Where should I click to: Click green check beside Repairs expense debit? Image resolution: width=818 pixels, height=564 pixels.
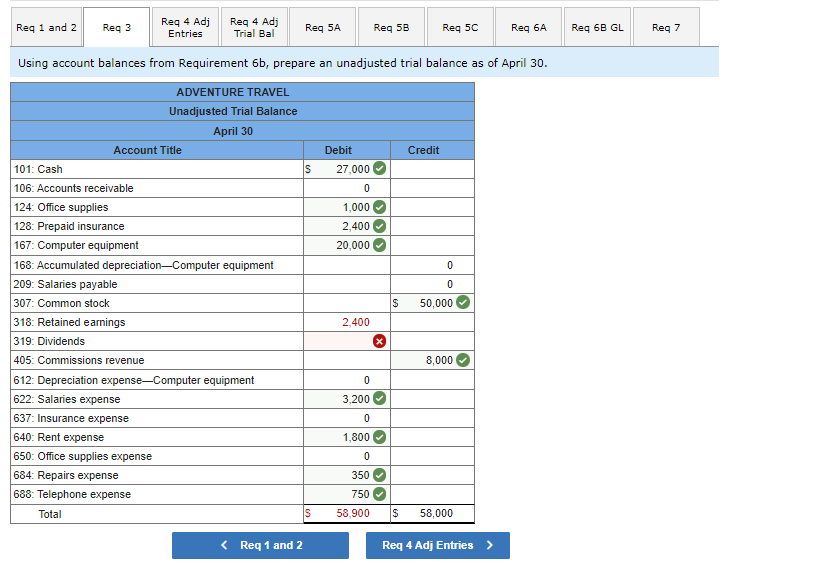(380, 475)
